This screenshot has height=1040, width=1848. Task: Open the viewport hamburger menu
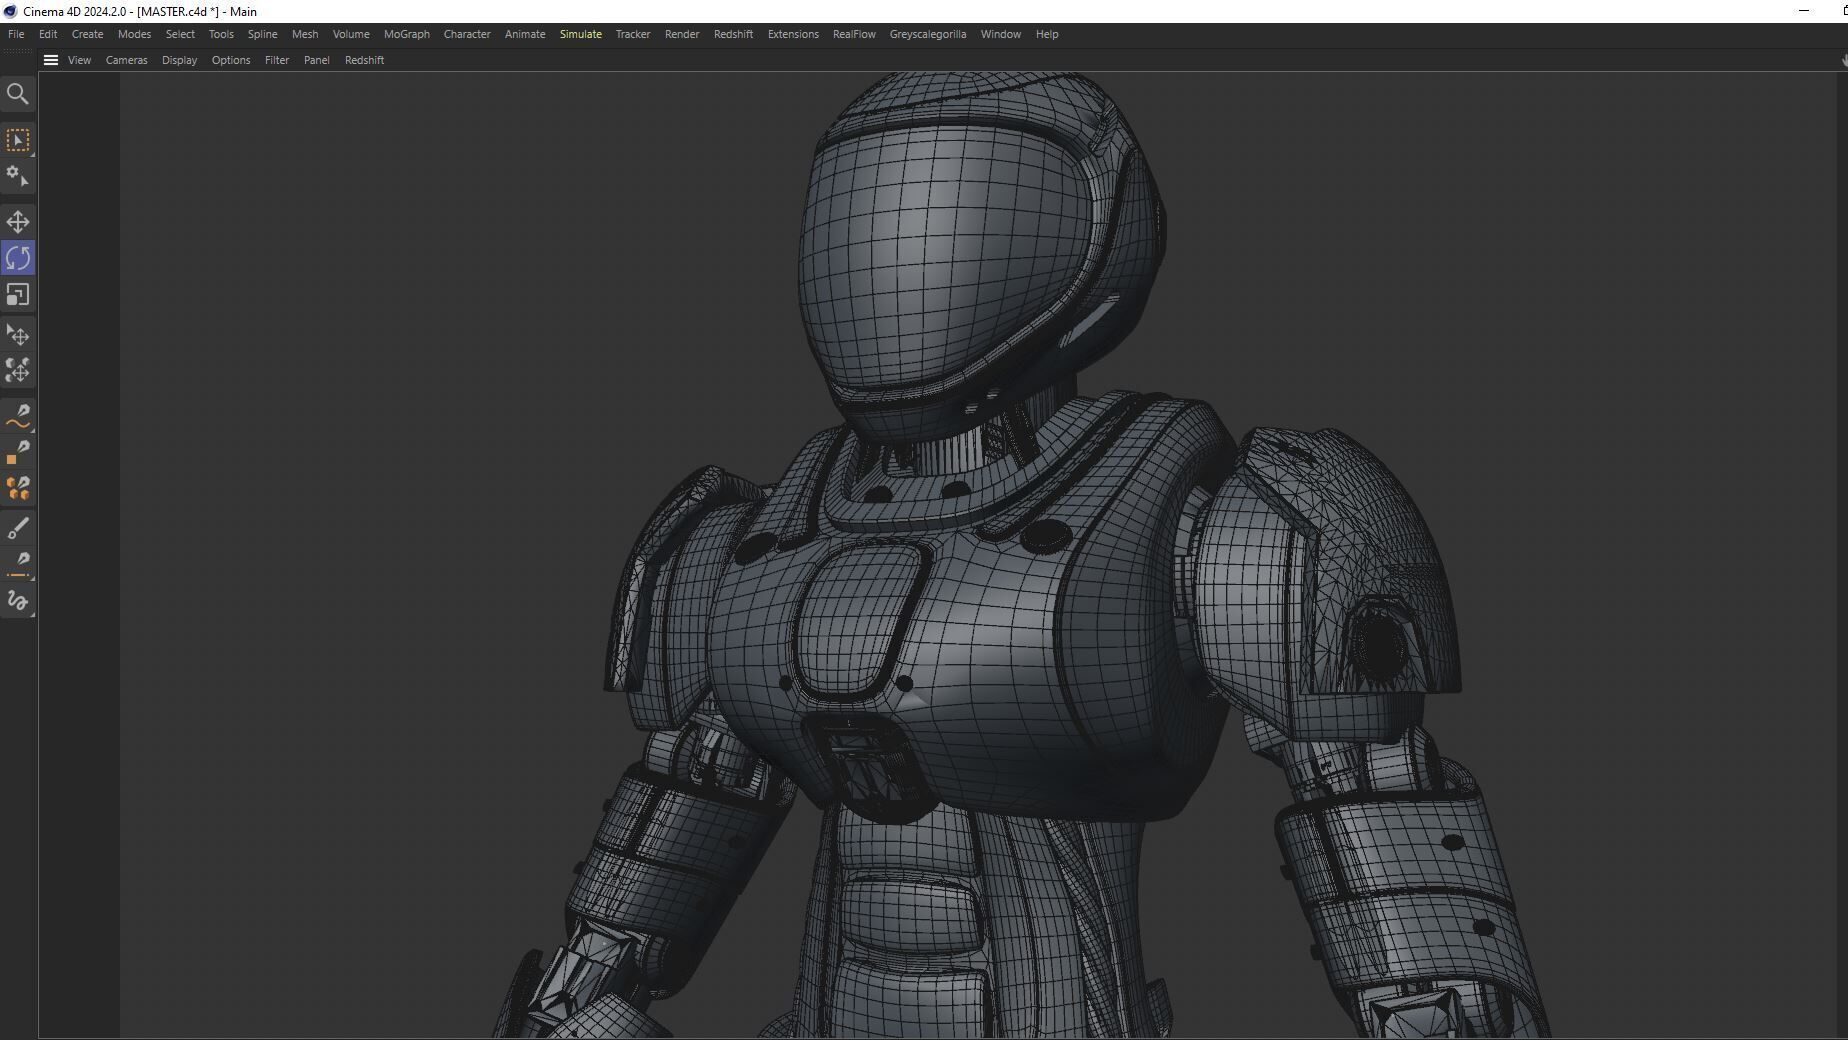51,60
